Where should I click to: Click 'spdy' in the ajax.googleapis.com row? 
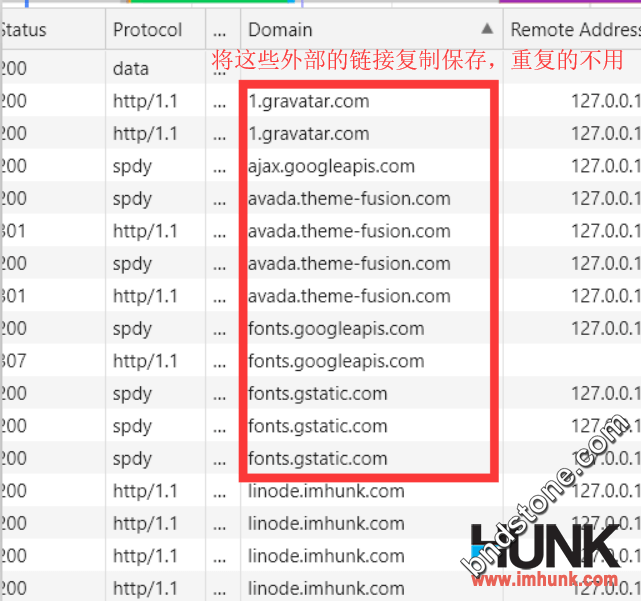point(132,166)
